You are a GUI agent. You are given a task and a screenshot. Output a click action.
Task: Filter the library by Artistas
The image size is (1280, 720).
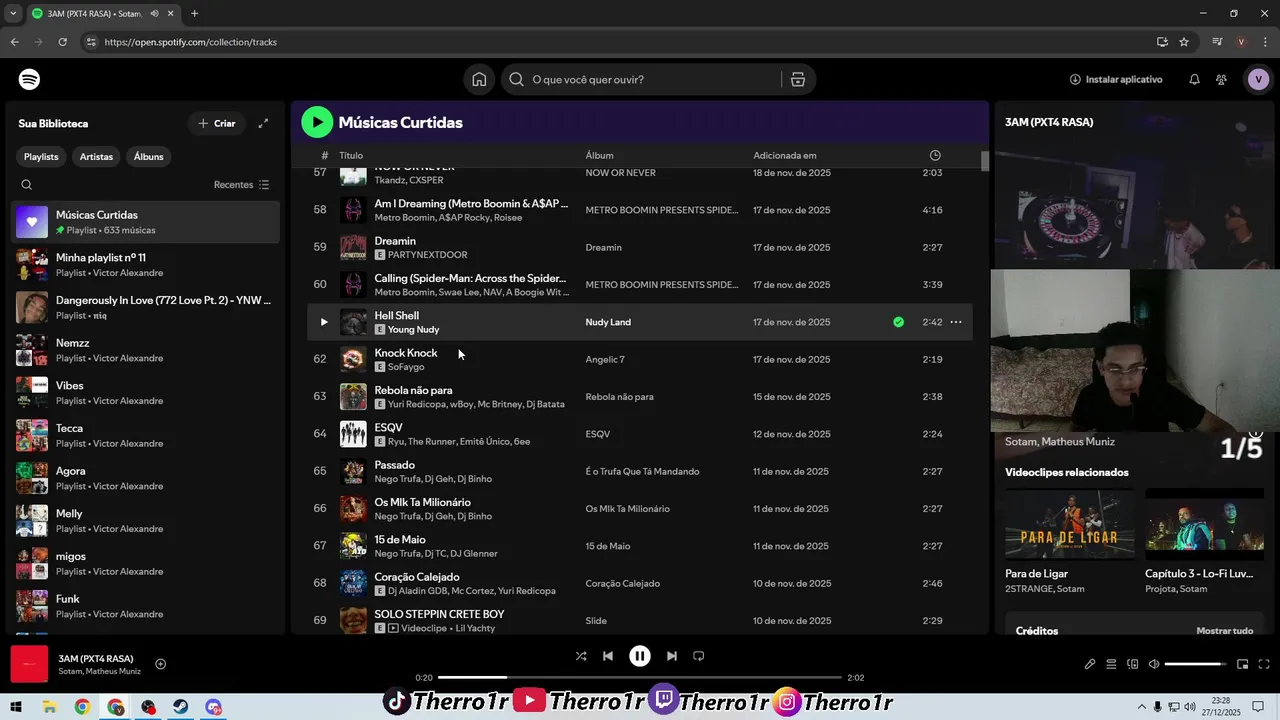coord(97,156)
